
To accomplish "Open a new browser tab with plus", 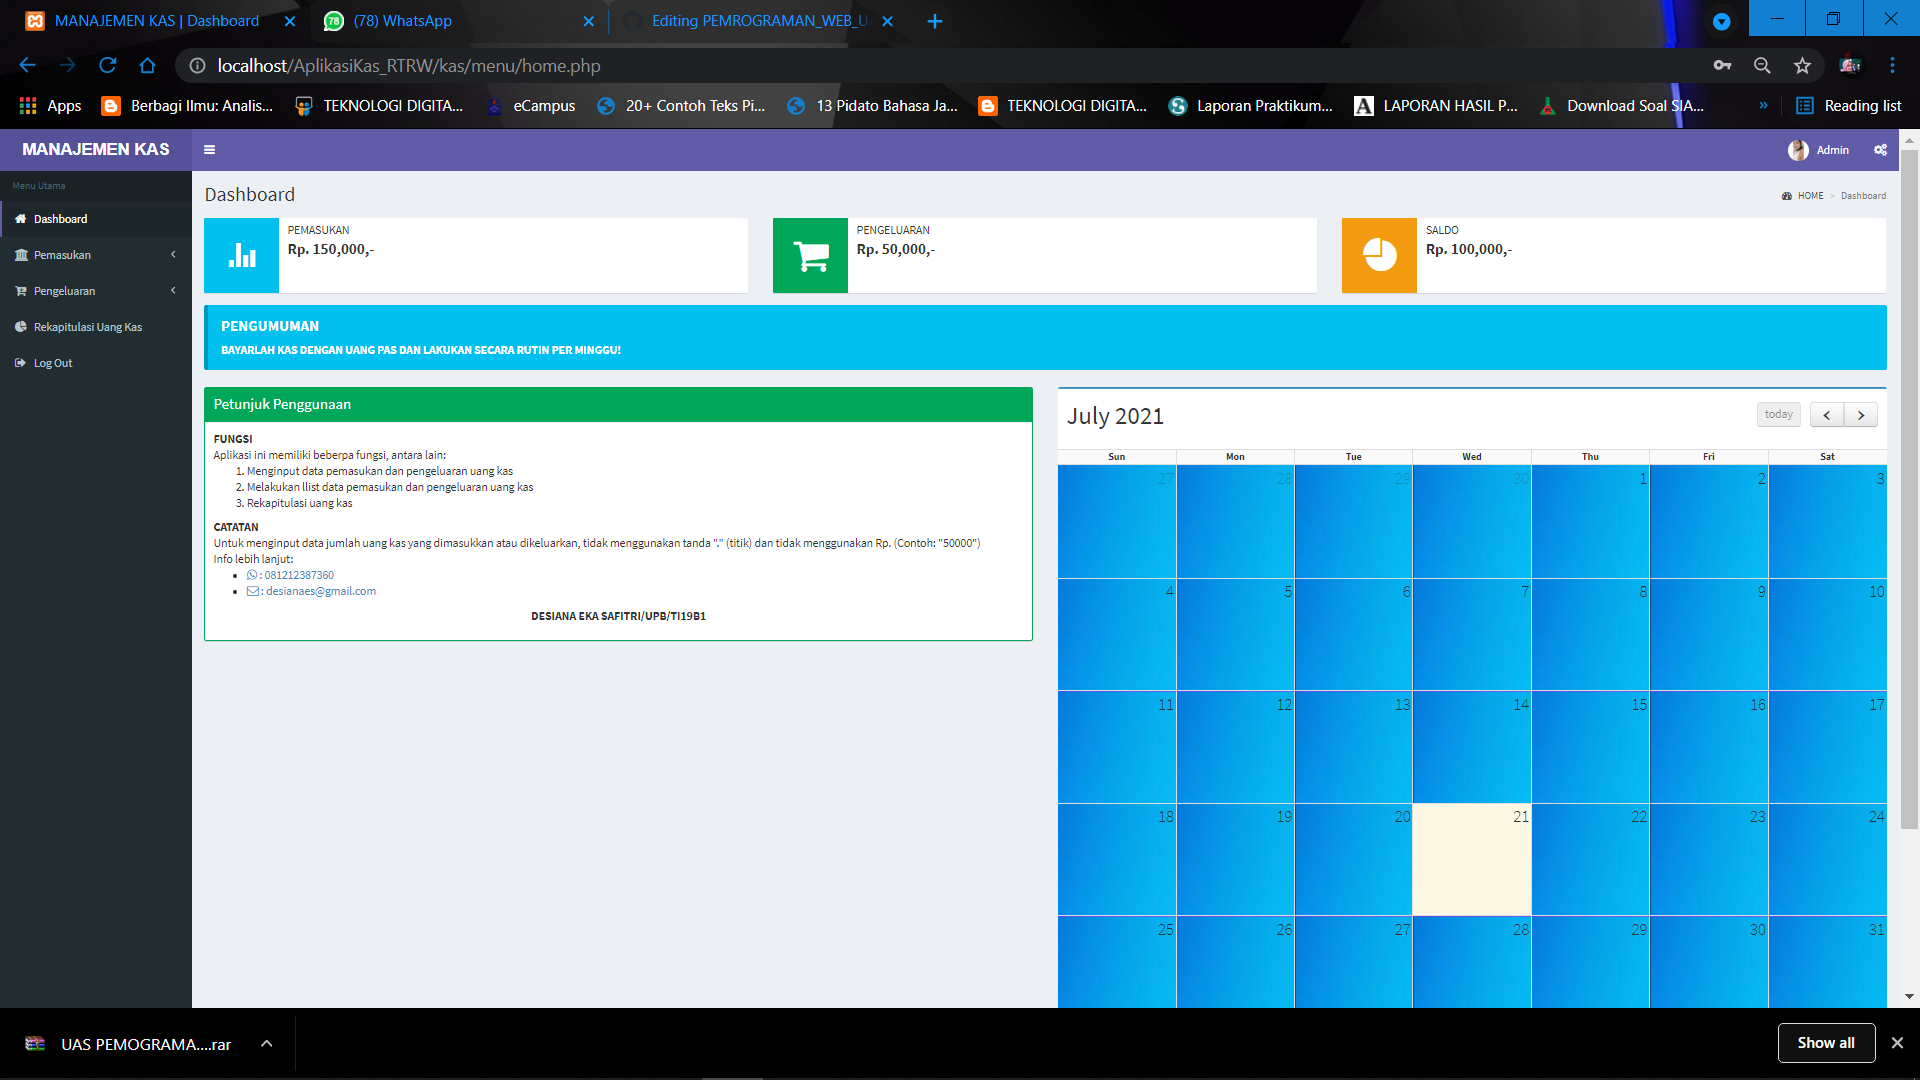I will (x=935, y=21).
